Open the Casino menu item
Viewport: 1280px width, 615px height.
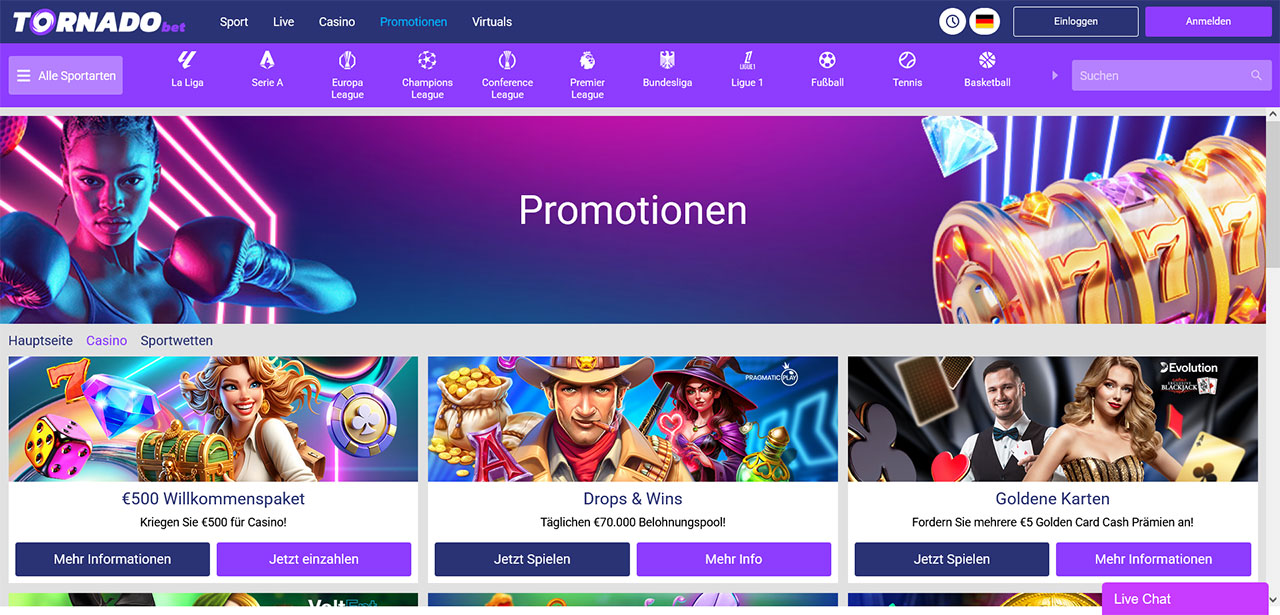pyautogui.click(x=337, y=21)
